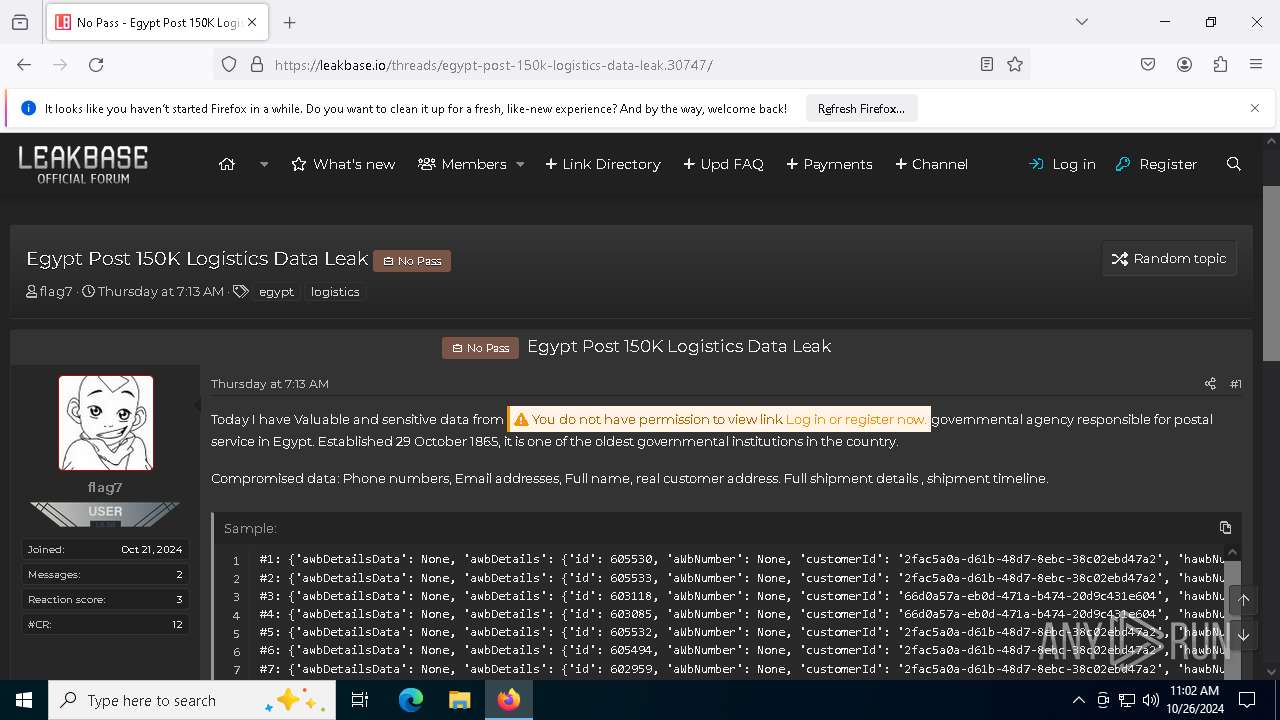The height and width of the screenshot is (720, 1280).
Task: Select Firefox on the taskbar
Action: (509, 700)
